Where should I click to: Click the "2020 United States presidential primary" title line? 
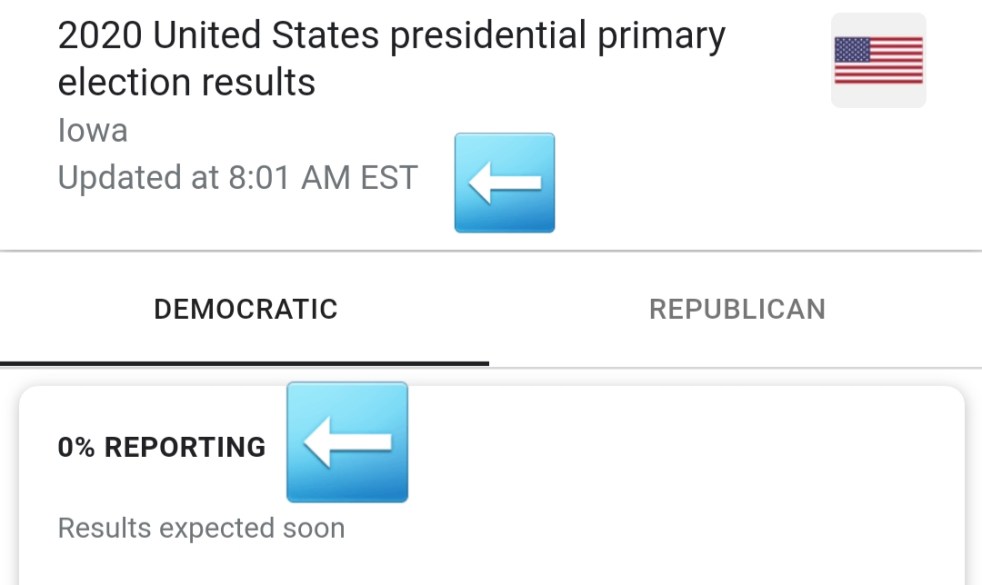click(x=391, y=37)
